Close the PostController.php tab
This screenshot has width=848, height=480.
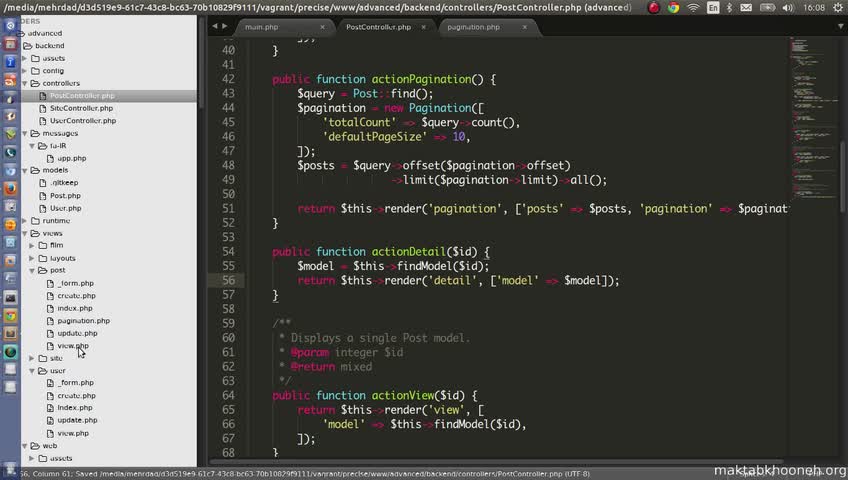tap(423, 27)
